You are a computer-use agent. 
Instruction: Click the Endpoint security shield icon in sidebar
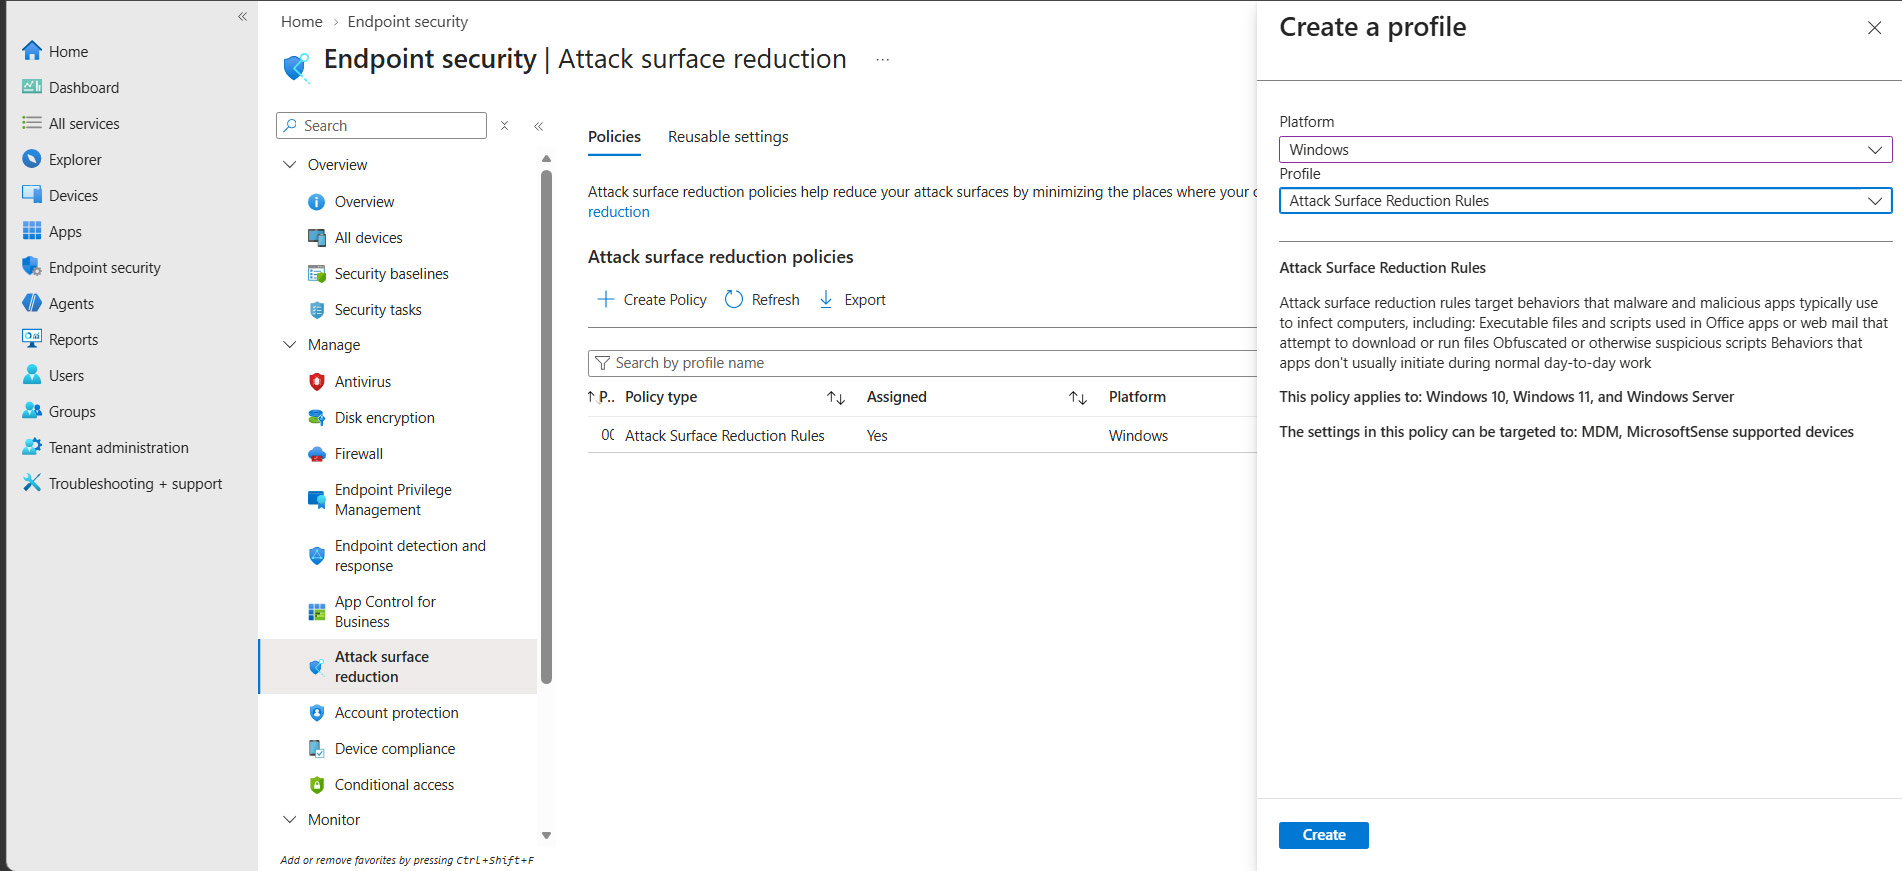(32, 267)
